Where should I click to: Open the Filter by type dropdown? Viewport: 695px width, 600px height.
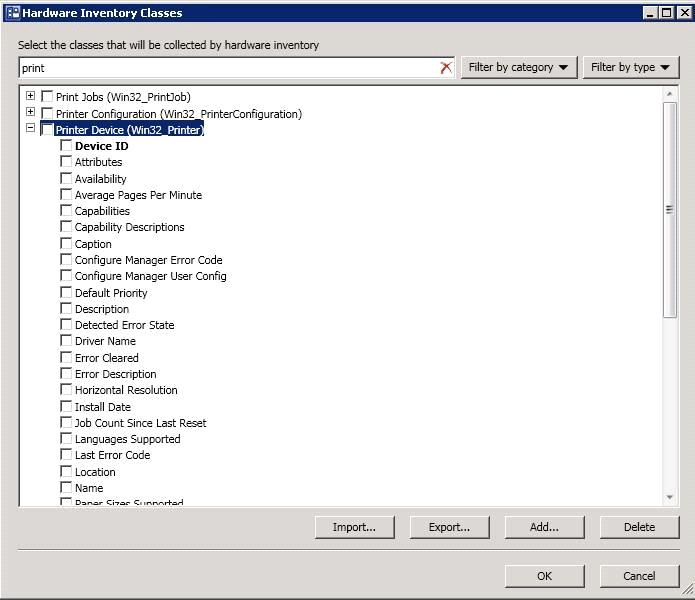tap(631, 67)
